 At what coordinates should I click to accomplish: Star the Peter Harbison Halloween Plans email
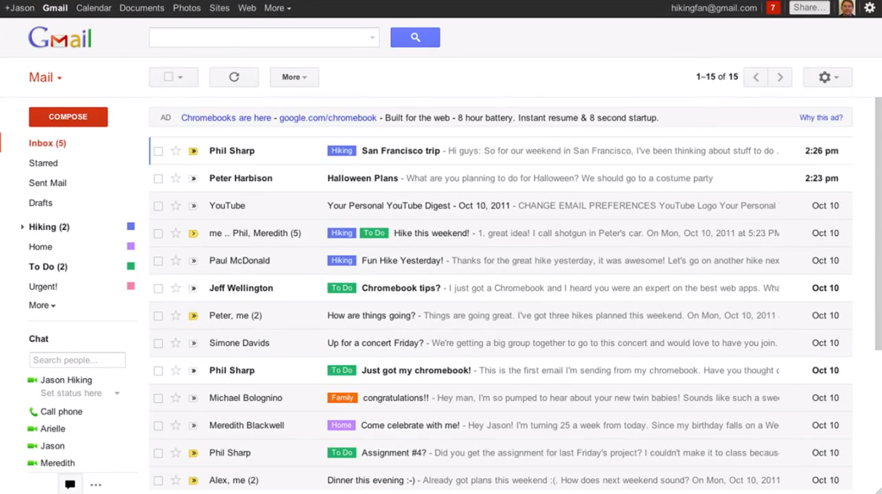pos(176,178)
